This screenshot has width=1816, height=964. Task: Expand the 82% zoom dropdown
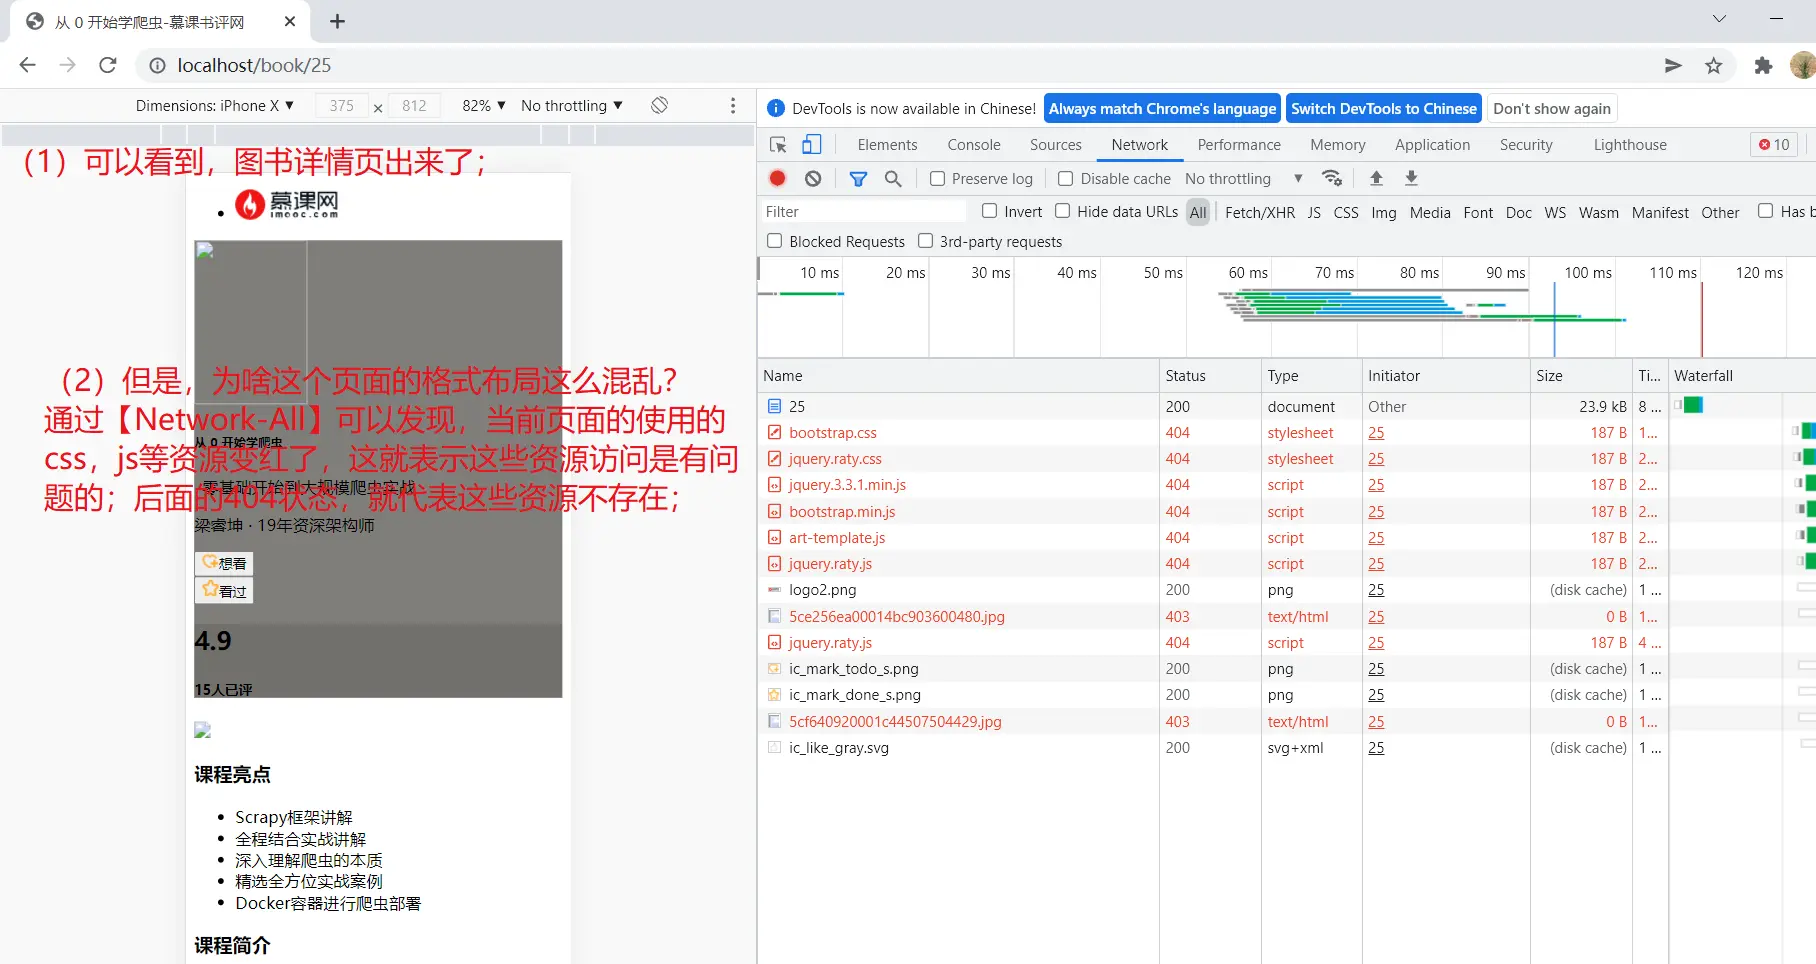(x=484, y=106)
